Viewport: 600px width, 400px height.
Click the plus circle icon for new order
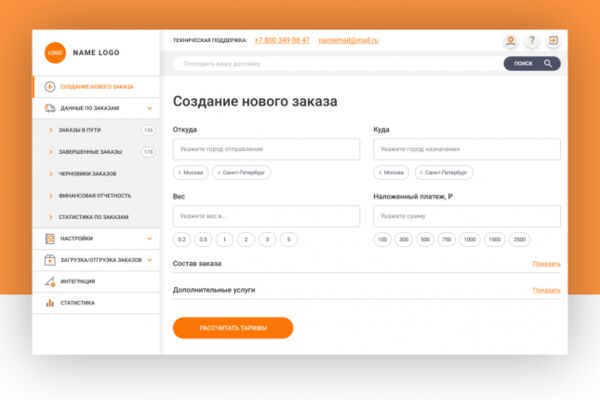pyautogui.click(x=50, y=87)
